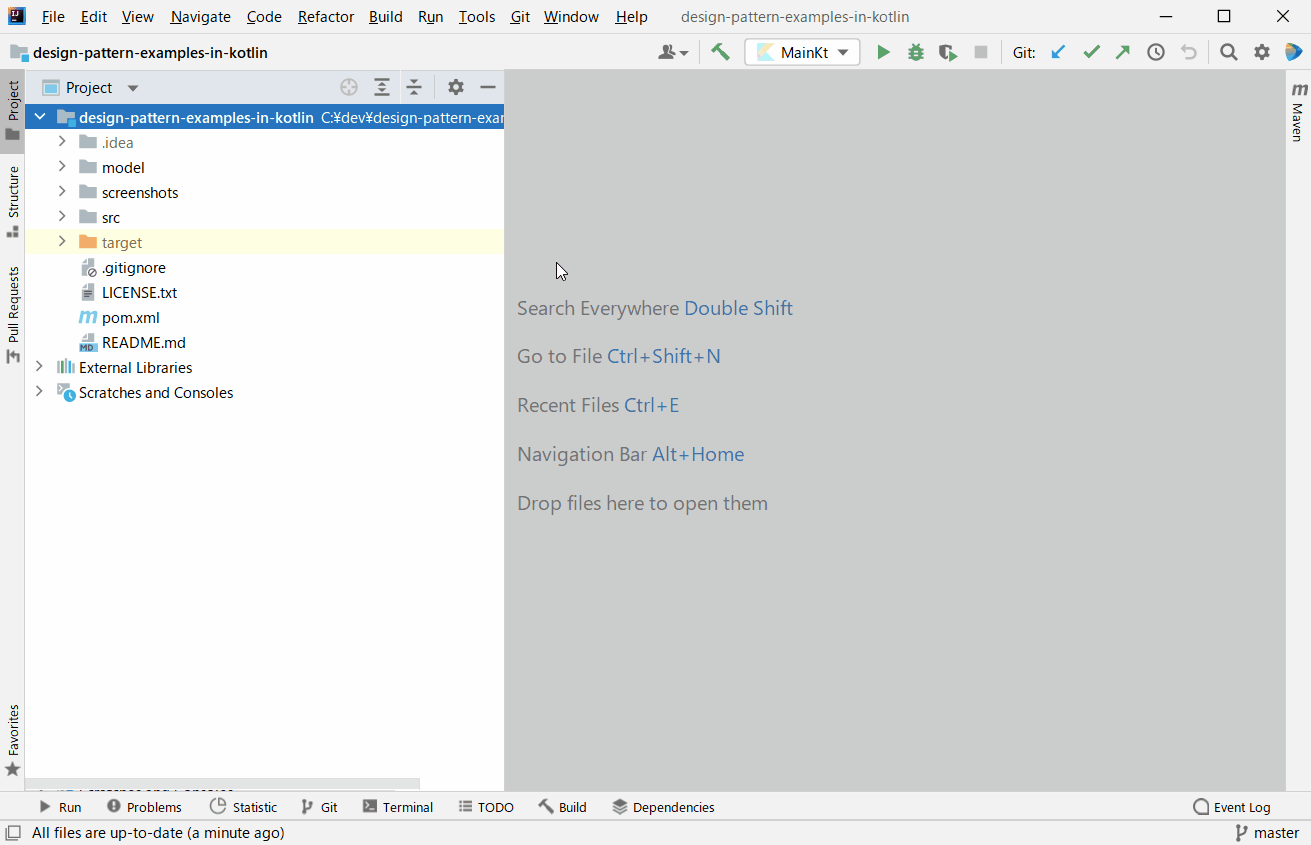Open the File menu
Screen dimensions: 1311x845
coord(53,17)
